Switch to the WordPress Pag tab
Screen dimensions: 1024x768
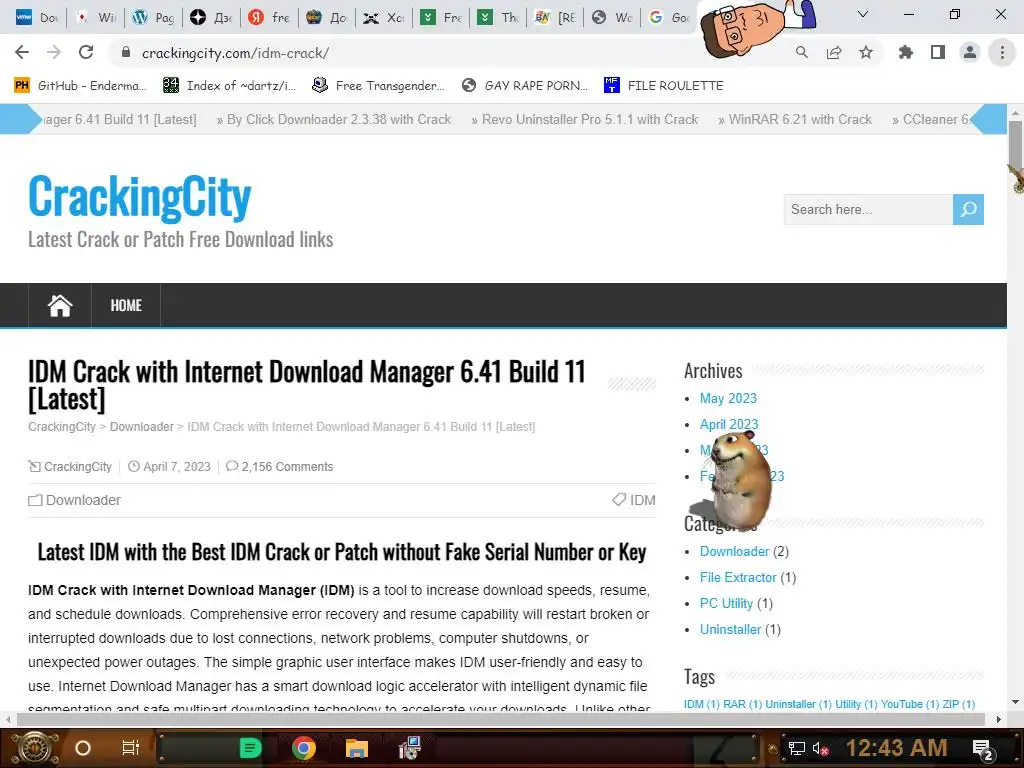point(153,18)
